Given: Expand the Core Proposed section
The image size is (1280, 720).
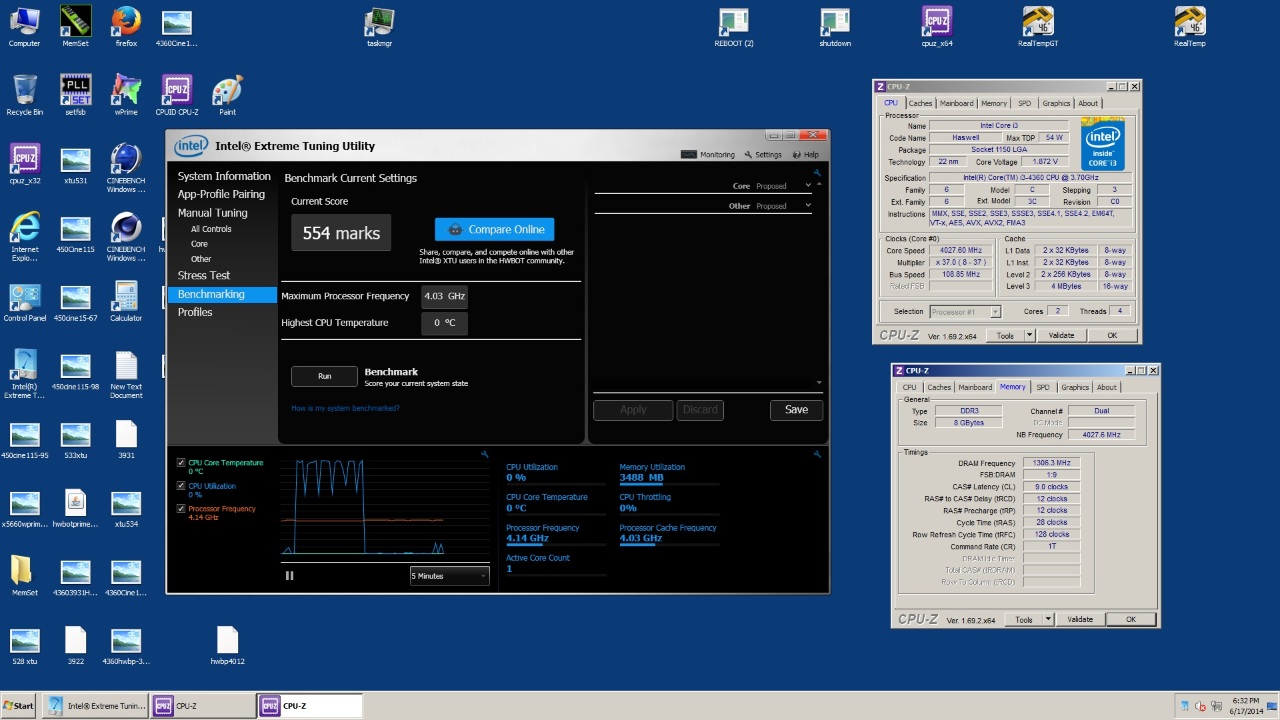Looking at the screenshot, I should (x=808, y=186).
